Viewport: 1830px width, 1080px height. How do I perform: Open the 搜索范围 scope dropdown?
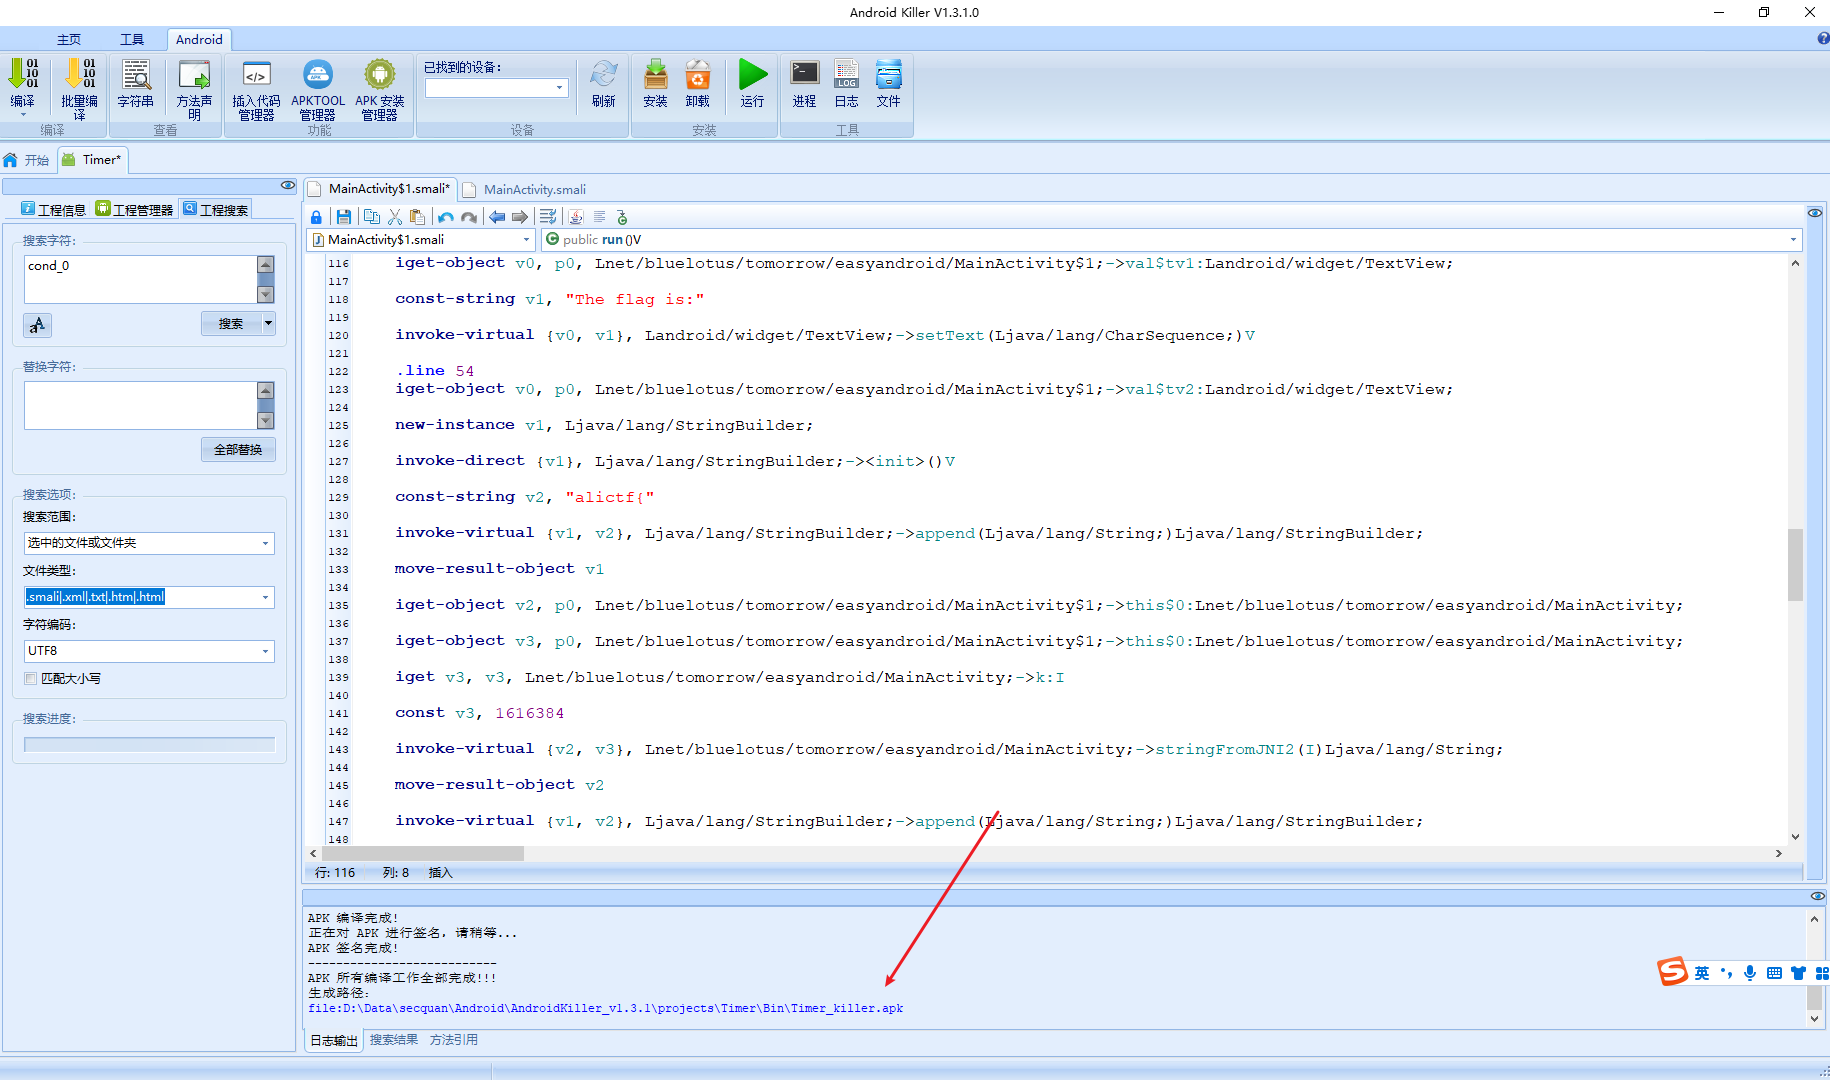coord(265,543)
